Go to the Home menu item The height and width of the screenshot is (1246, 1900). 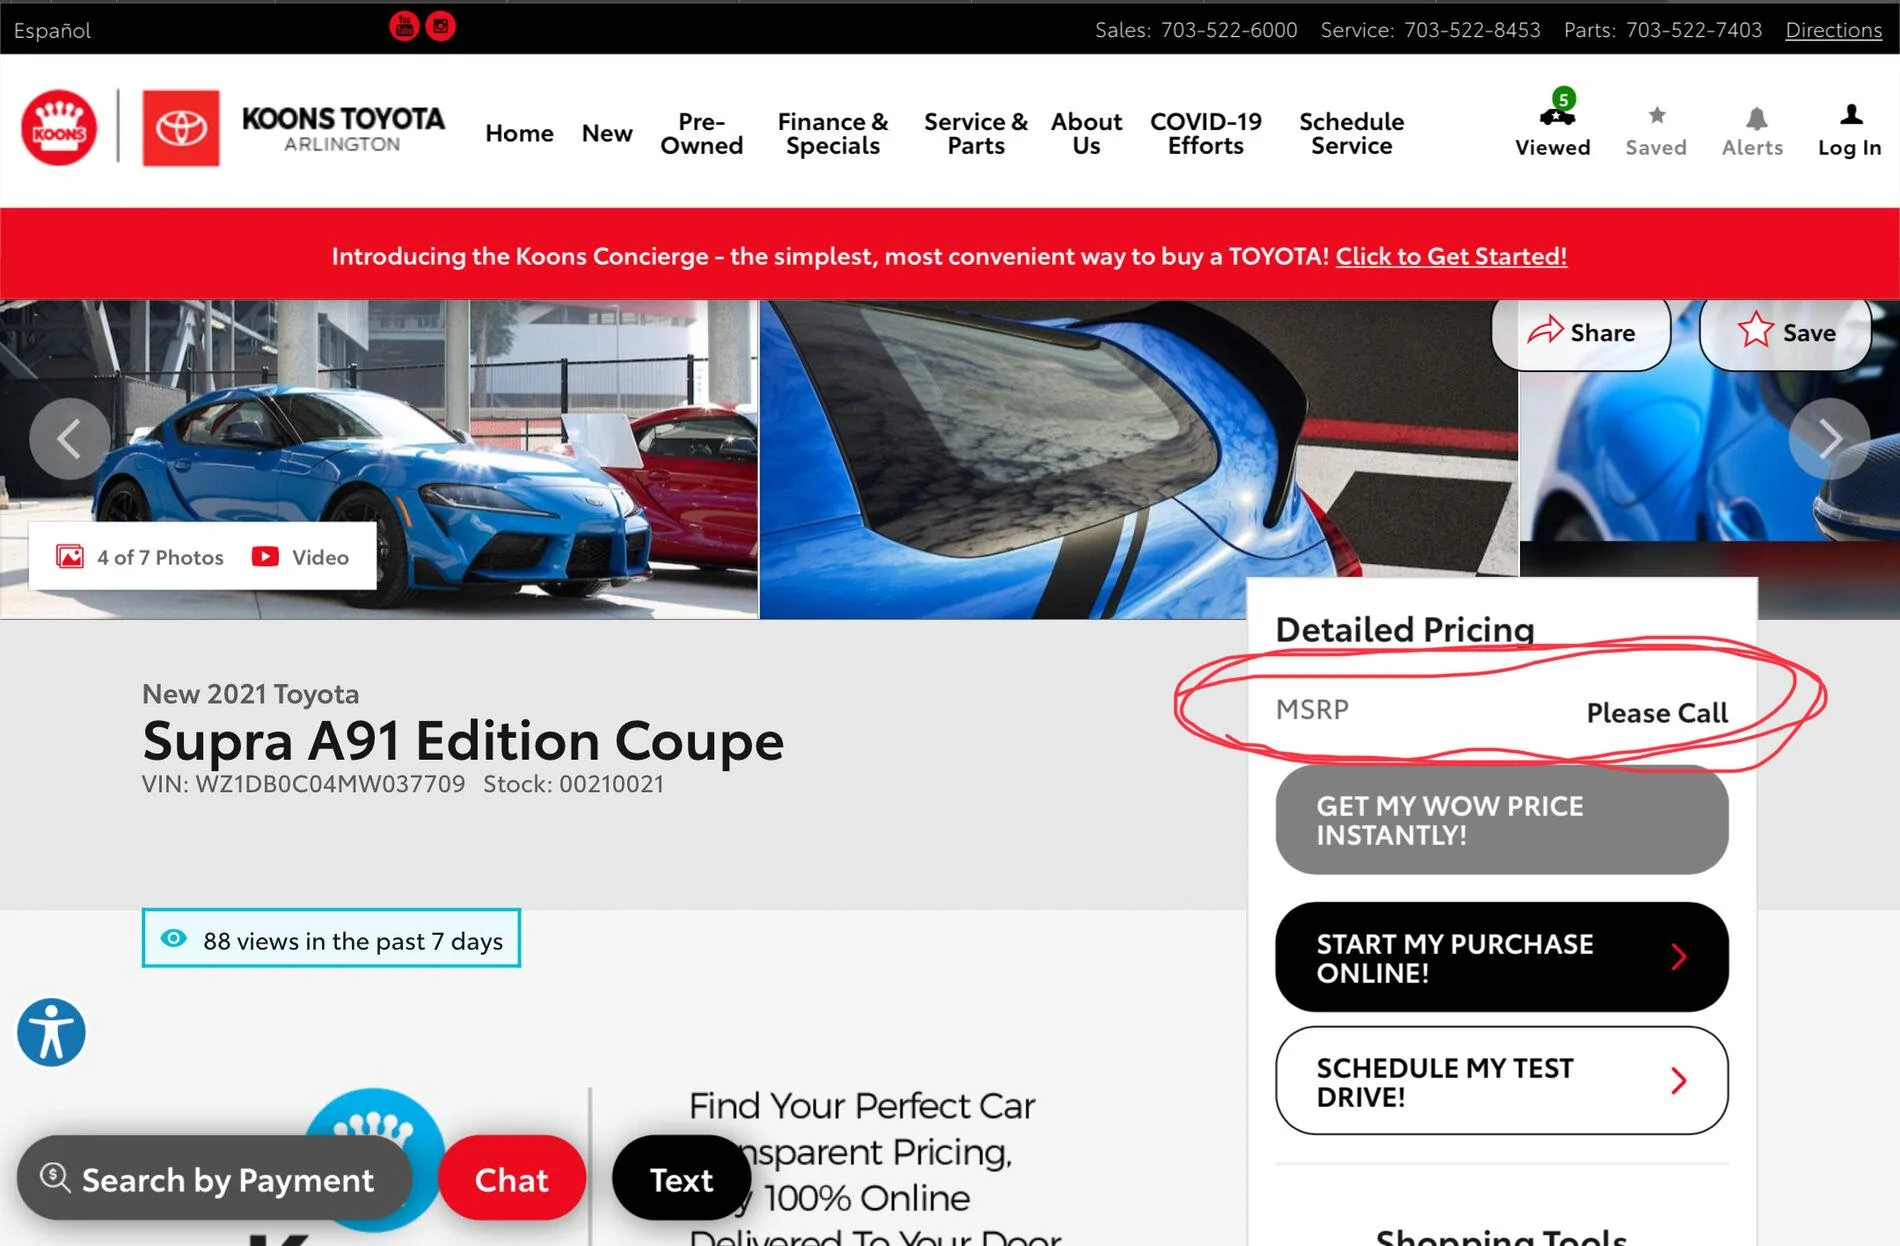[519, 133]
